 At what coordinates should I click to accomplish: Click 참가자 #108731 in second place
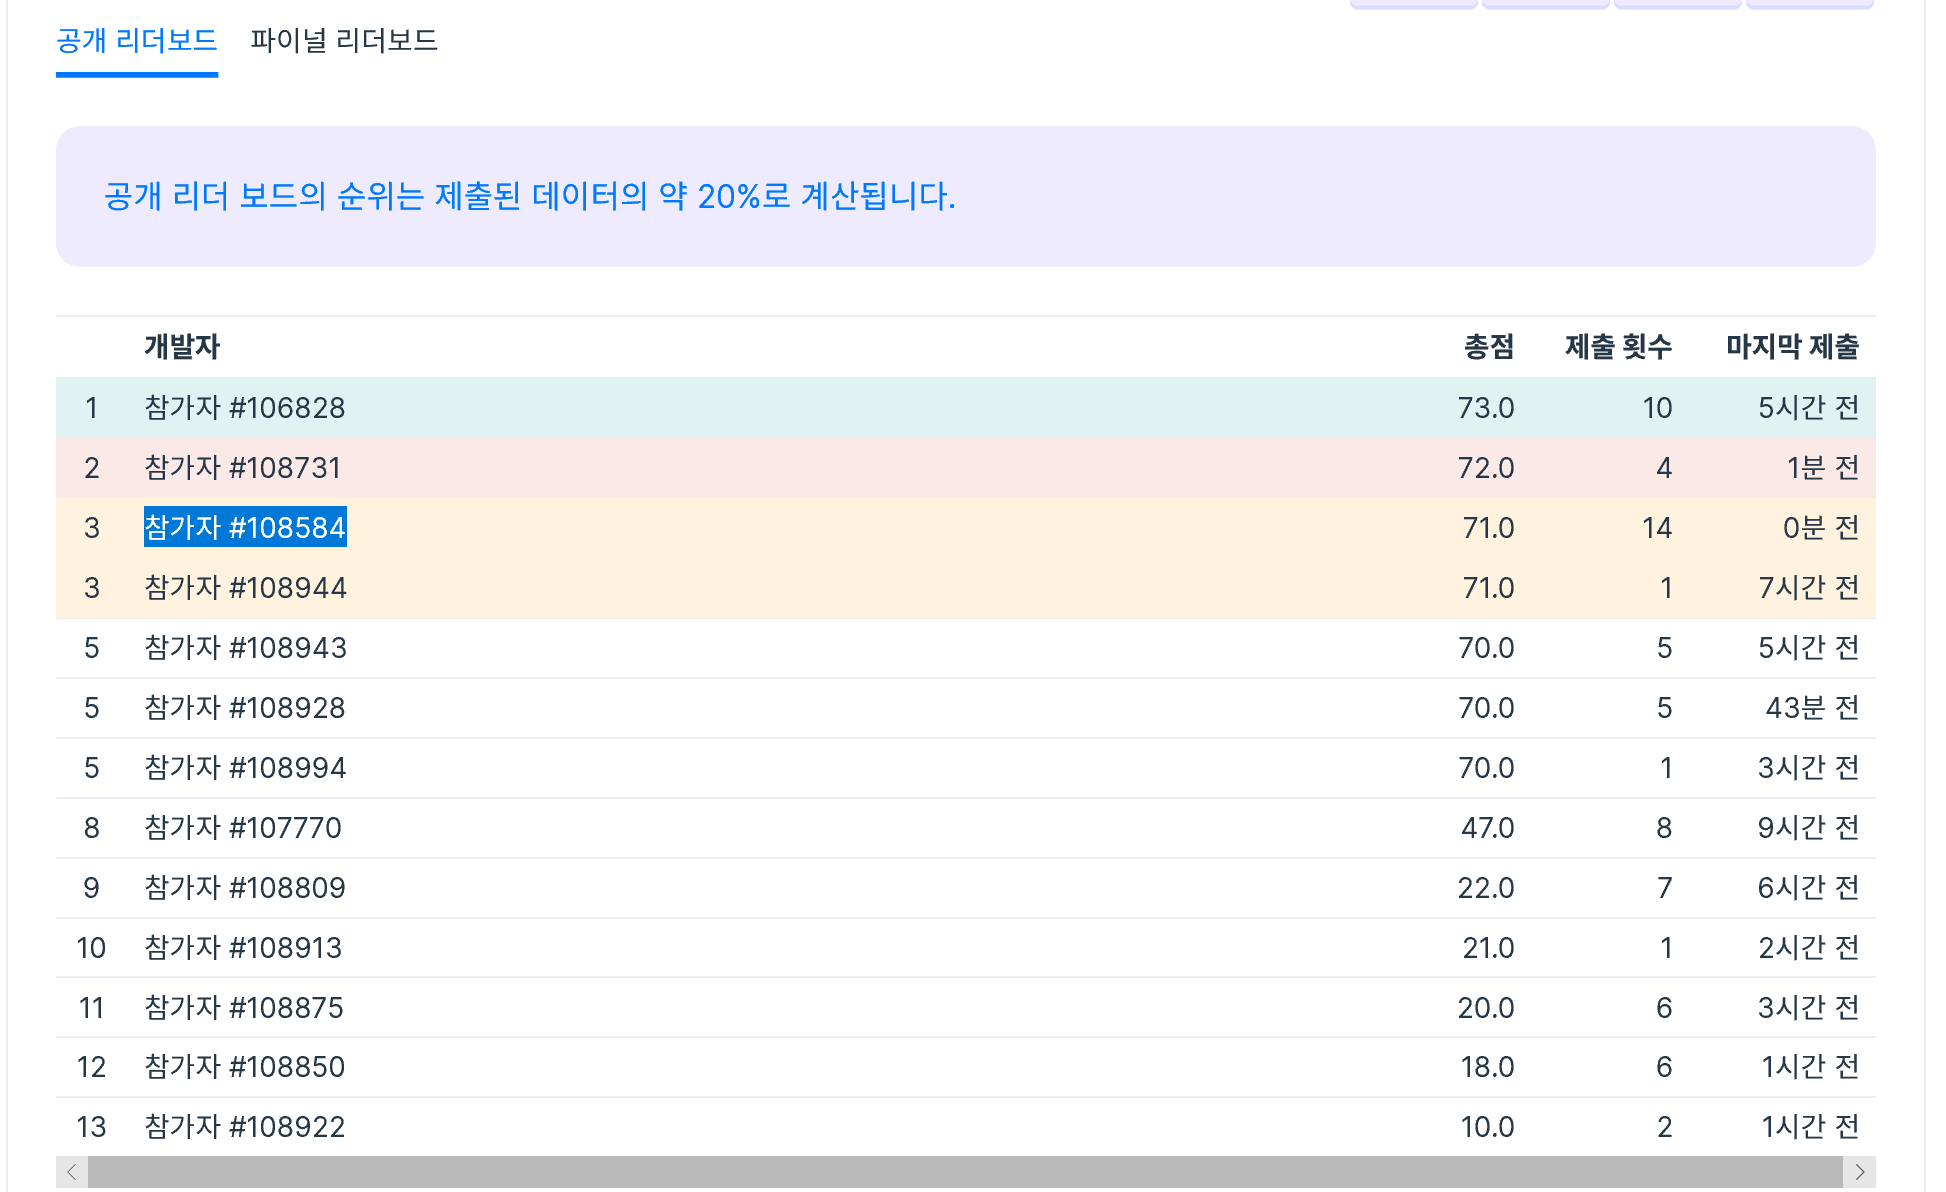coord(243,468)
